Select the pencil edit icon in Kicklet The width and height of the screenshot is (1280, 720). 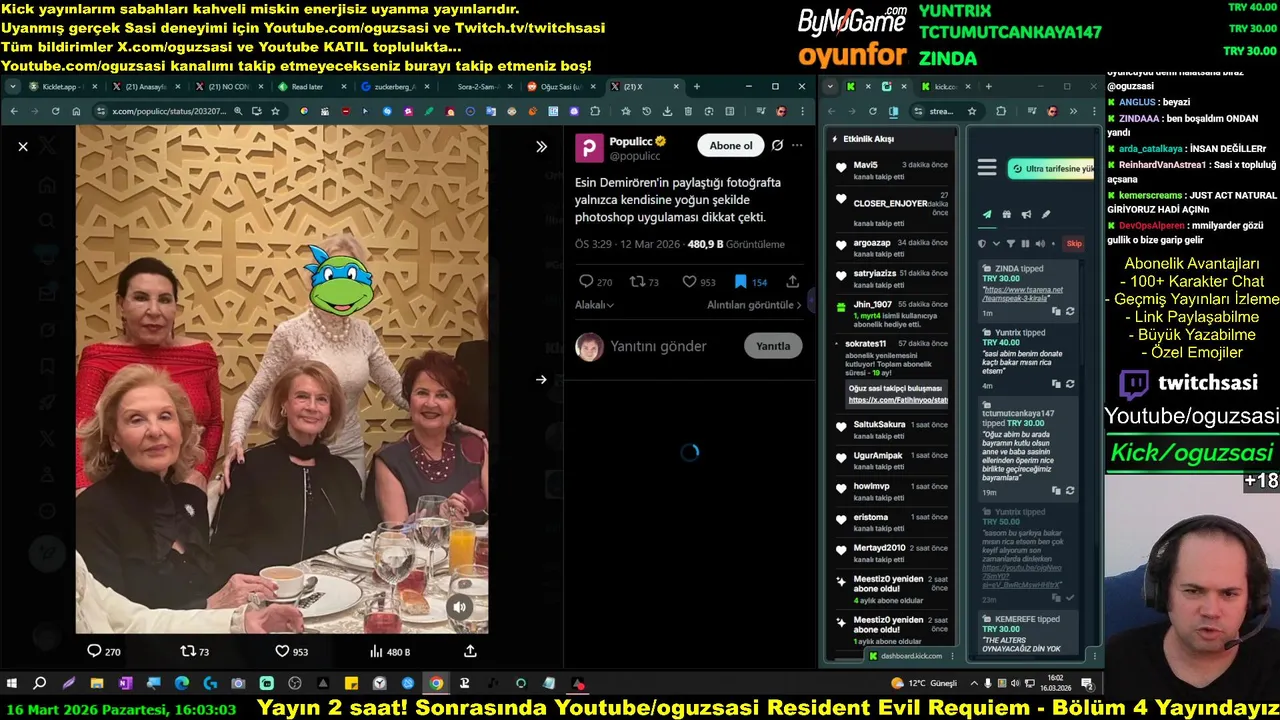pyautogui.click(x=1046, y=214)
